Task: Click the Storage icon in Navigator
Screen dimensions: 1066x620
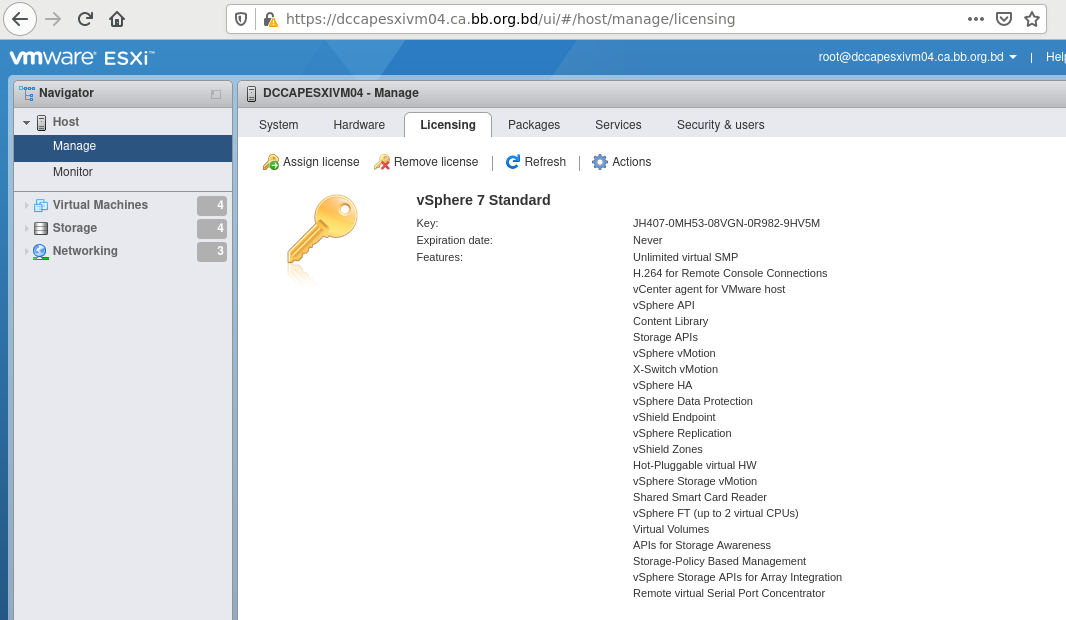Action: point(41,228)
